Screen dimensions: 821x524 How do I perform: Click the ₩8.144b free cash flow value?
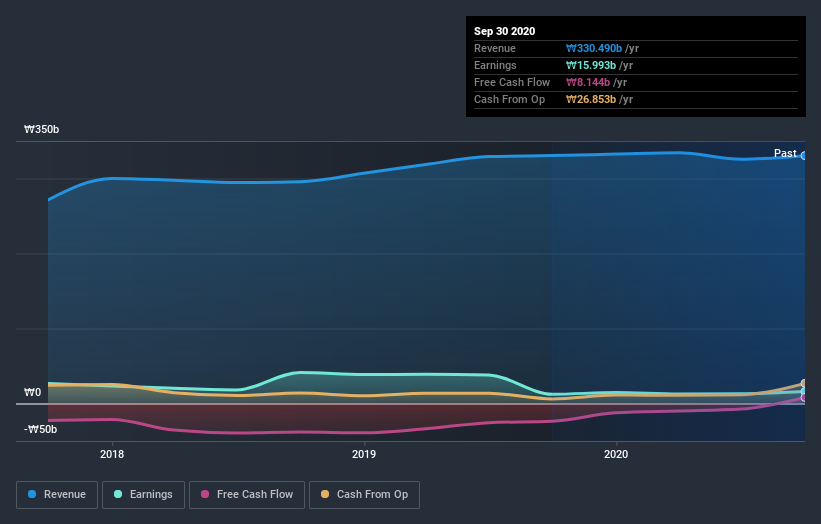coord(587,82)
